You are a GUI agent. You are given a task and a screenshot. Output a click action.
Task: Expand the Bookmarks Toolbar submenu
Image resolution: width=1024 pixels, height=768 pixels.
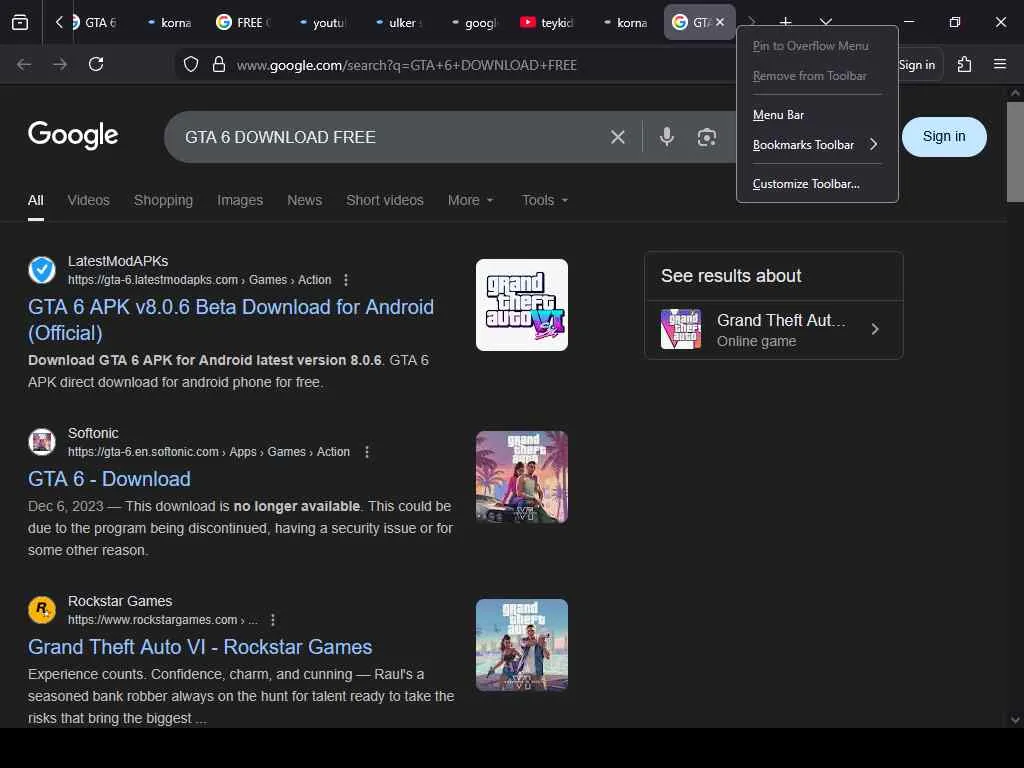(x=817, y=145)
